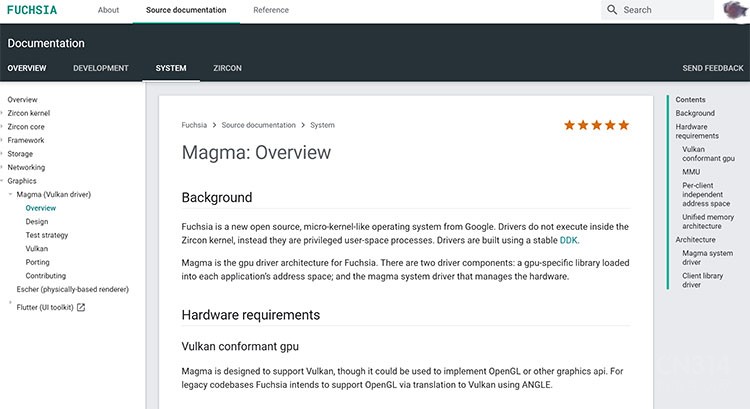Open the Porting sidebar page
The height and width of the screenshot is (409, 750).
[37, 262]
